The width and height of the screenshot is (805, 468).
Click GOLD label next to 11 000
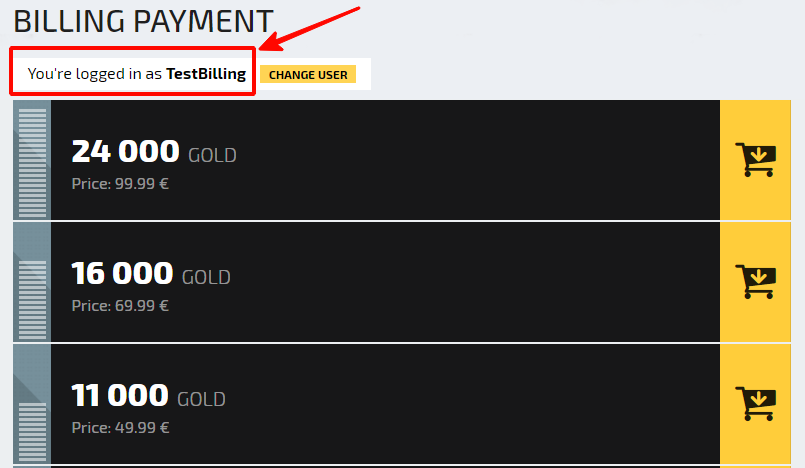pos(201,399)
